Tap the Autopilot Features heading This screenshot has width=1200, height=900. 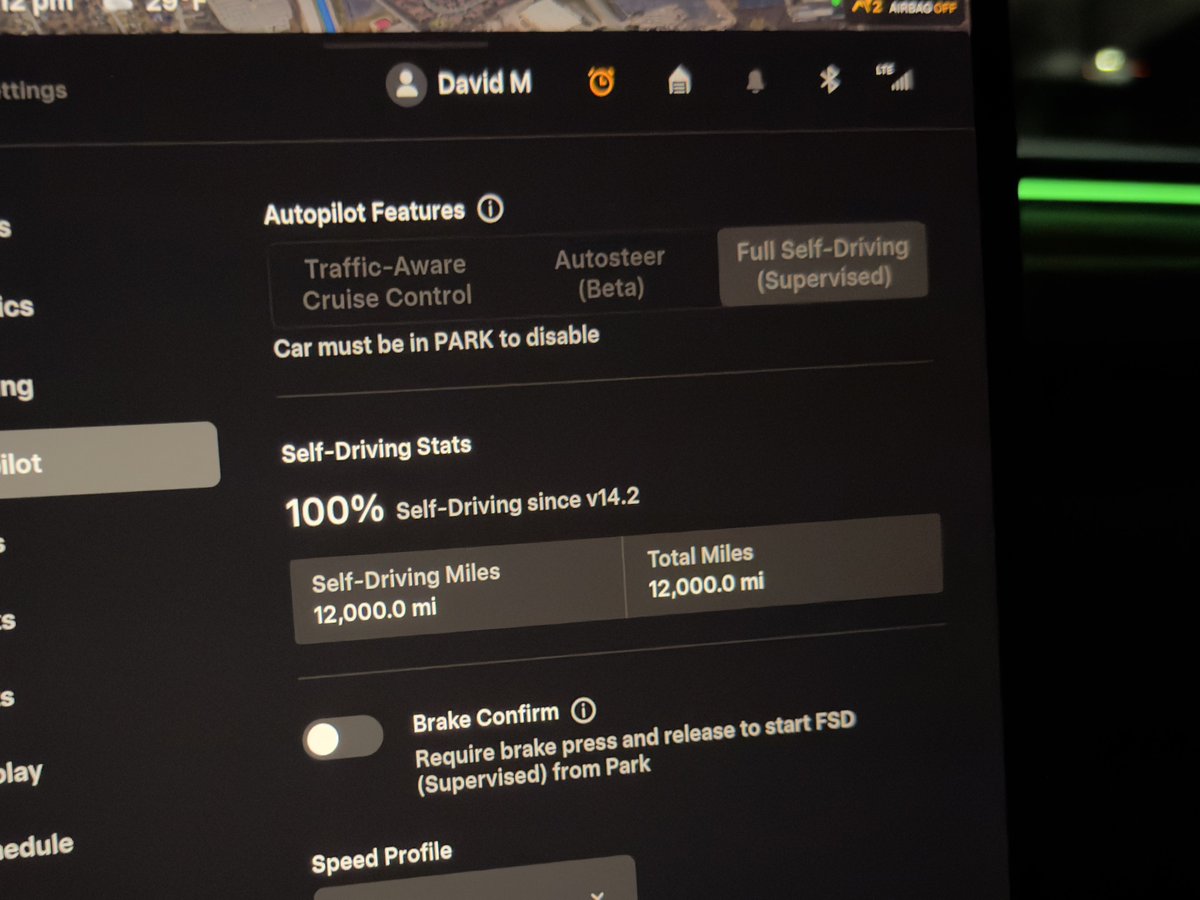click(364, 213)
